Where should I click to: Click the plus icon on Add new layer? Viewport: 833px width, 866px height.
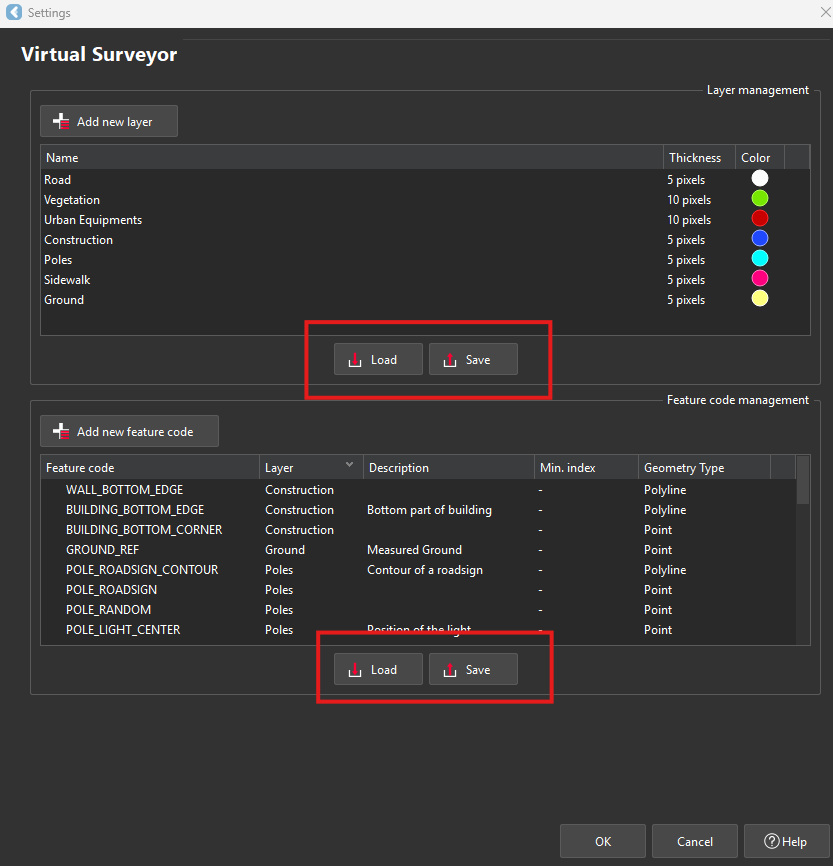pos(61,122)
